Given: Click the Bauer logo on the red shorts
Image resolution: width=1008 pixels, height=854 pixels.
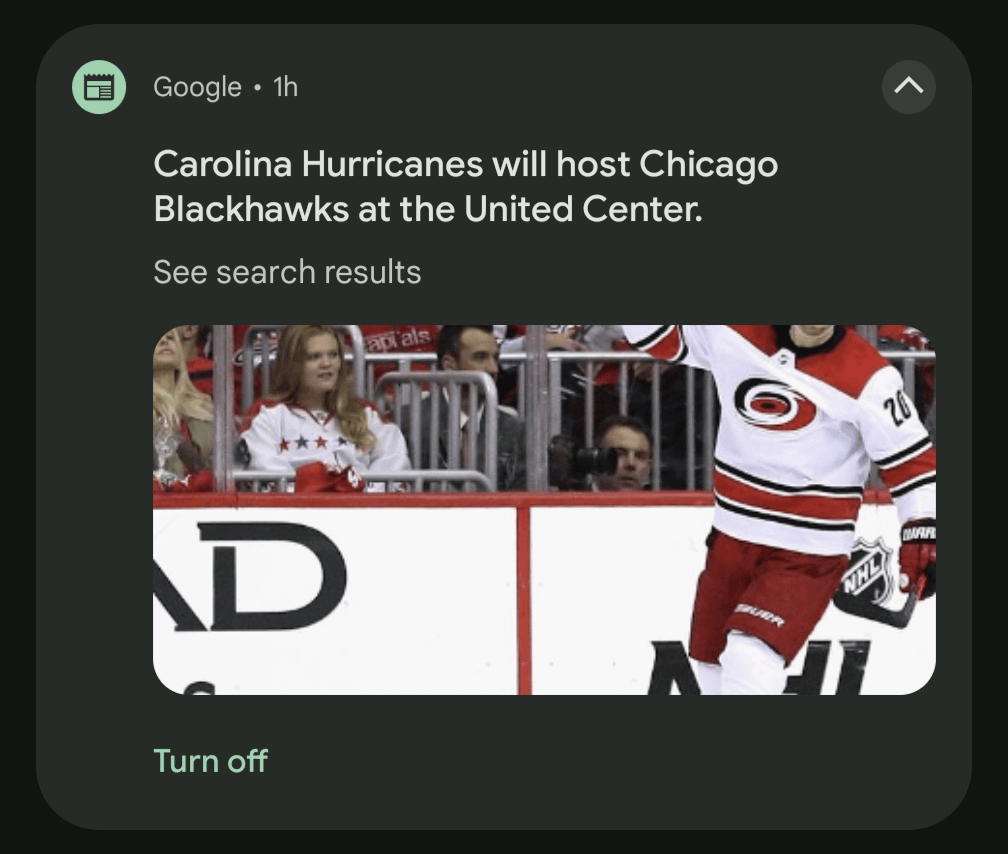Looking at the screenshot, I should 761,613.
